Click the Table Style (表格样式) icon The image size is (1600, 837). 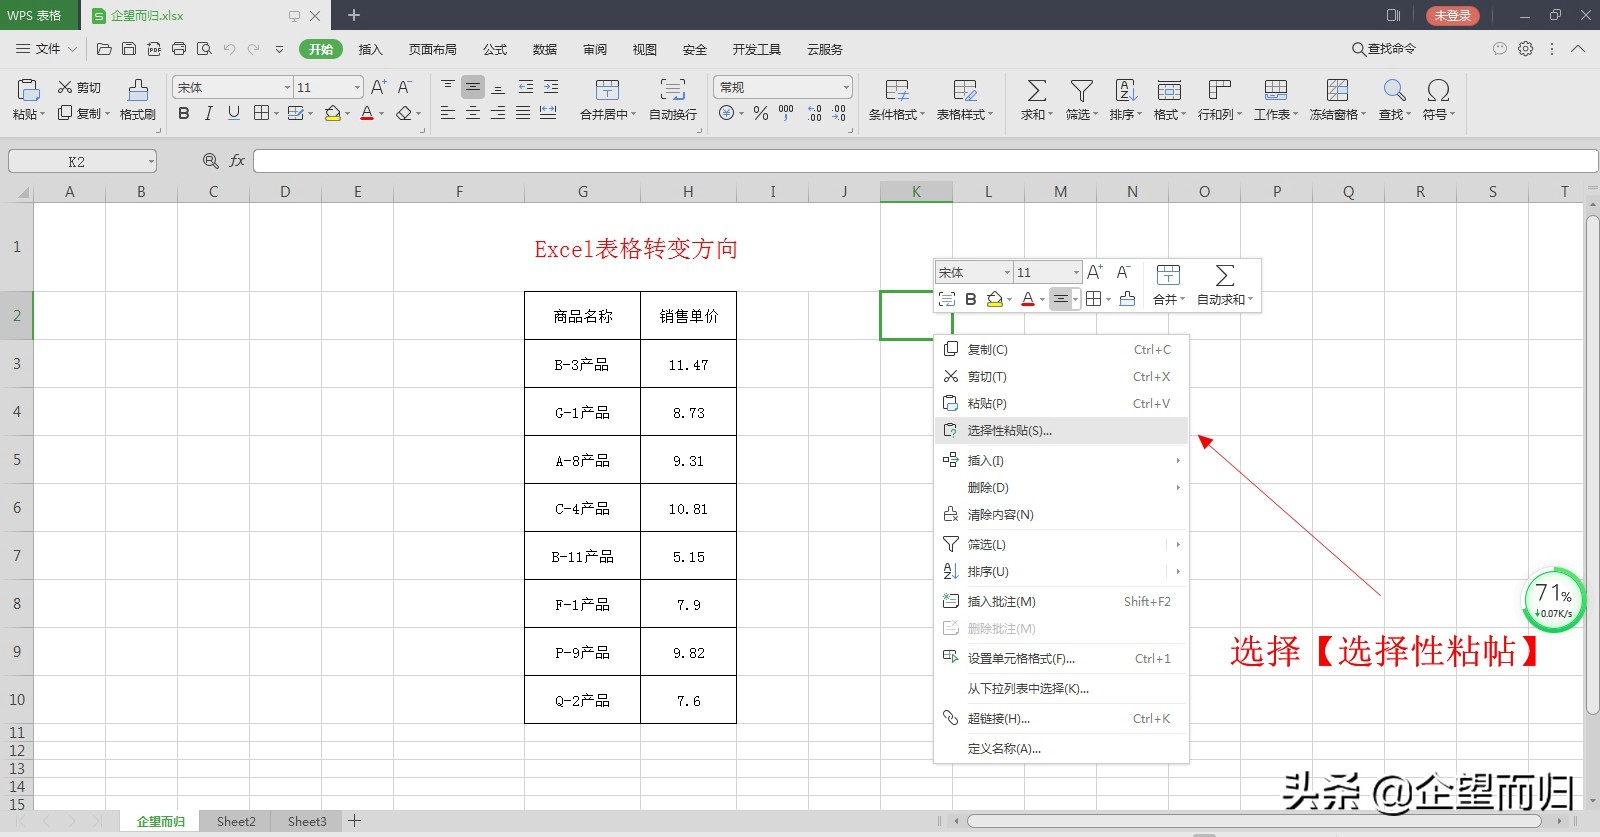[965, 91]
